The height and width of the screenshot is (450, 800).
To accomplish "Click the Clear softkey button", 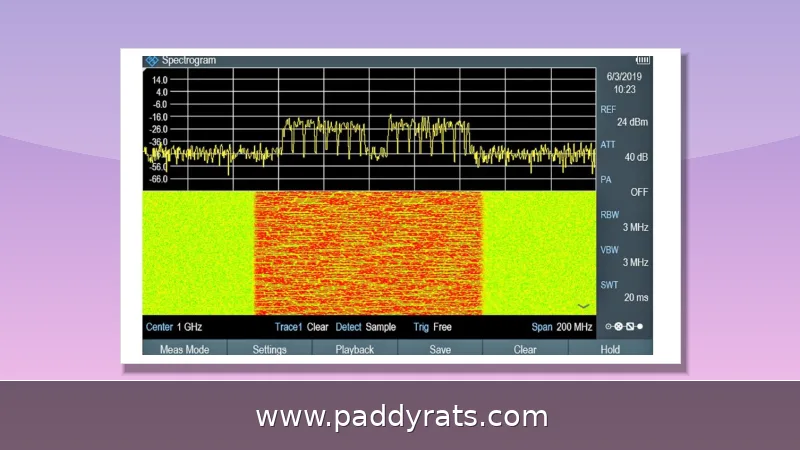I will point(525,349).
